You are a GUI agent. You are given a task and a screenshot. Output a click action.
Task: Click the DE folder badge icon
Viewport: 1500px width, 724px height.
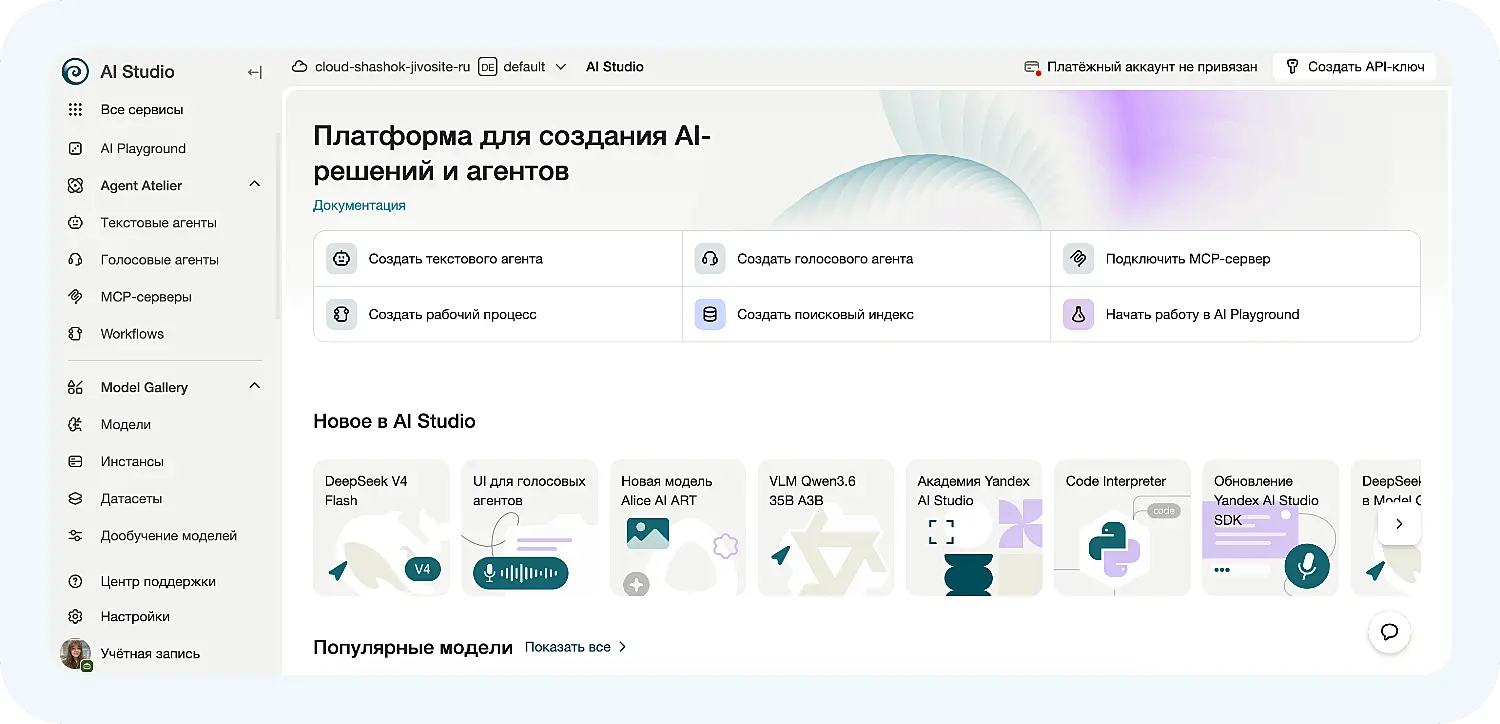pyautogui.click(x=488, y=67)
